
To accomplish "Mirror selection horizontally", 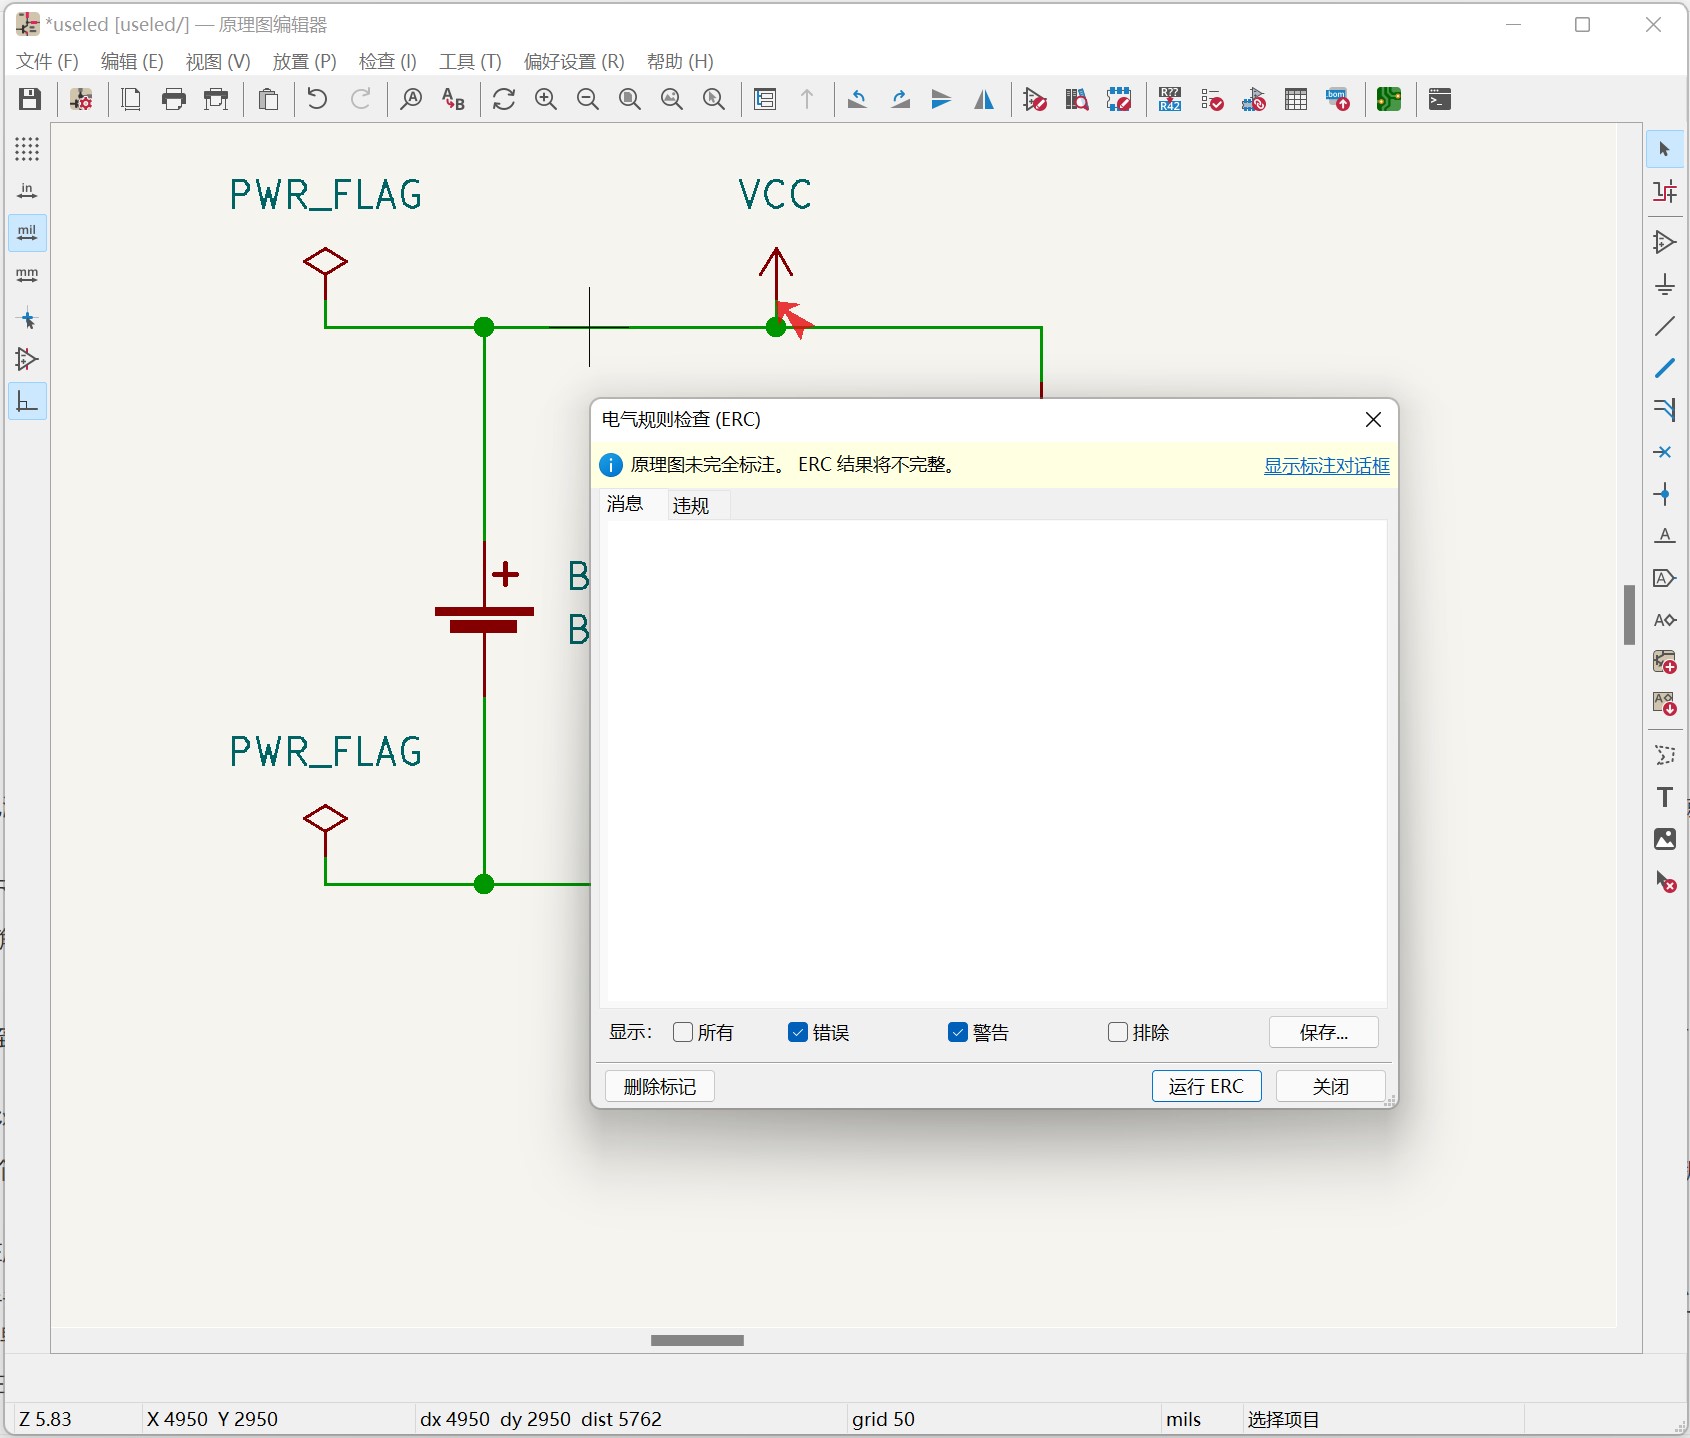I will 984,99.
